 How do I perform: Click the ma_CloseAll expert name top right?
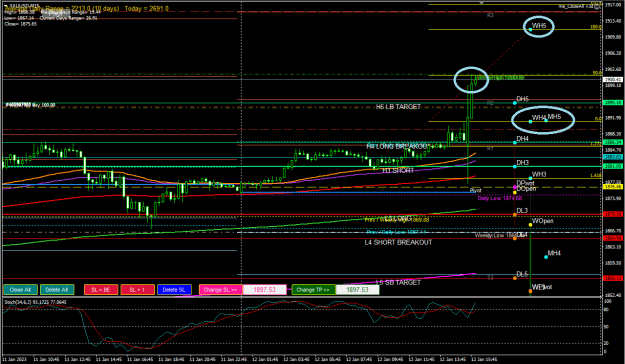click(x=576, y=6)
